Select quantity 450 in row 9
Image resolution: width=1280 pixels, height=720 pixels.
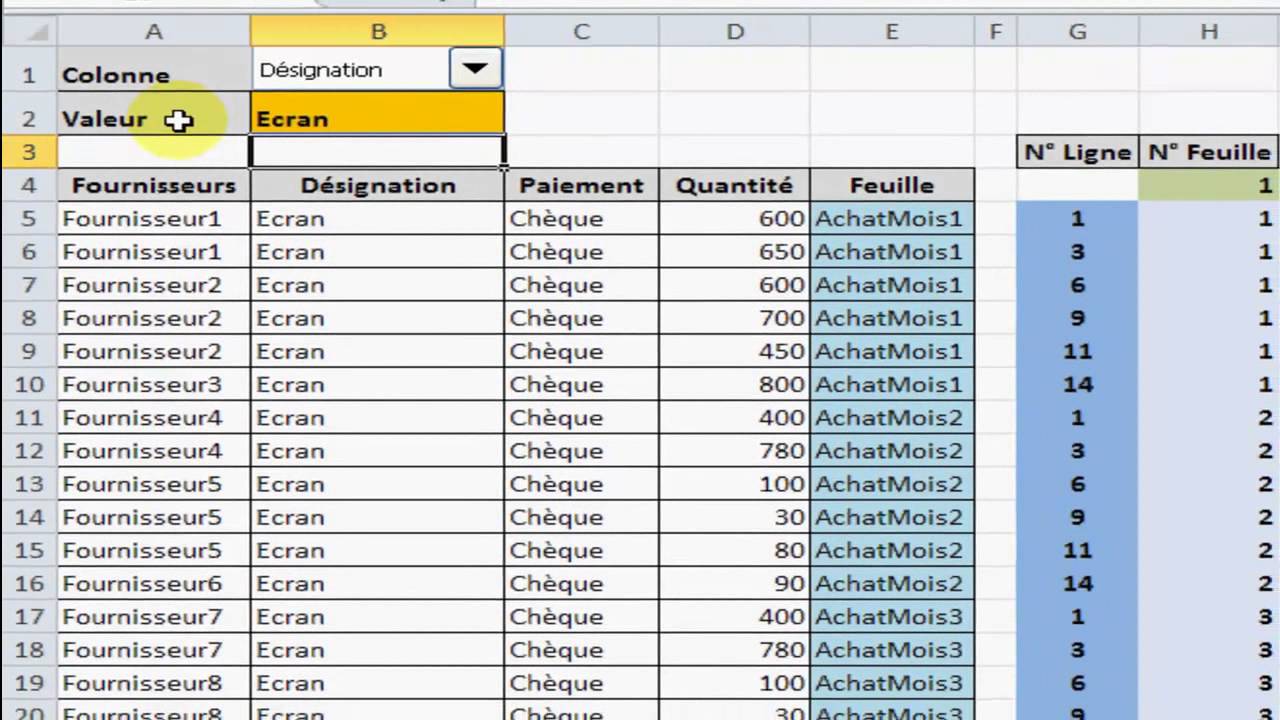pyautogui.click(x=735, y=351)
